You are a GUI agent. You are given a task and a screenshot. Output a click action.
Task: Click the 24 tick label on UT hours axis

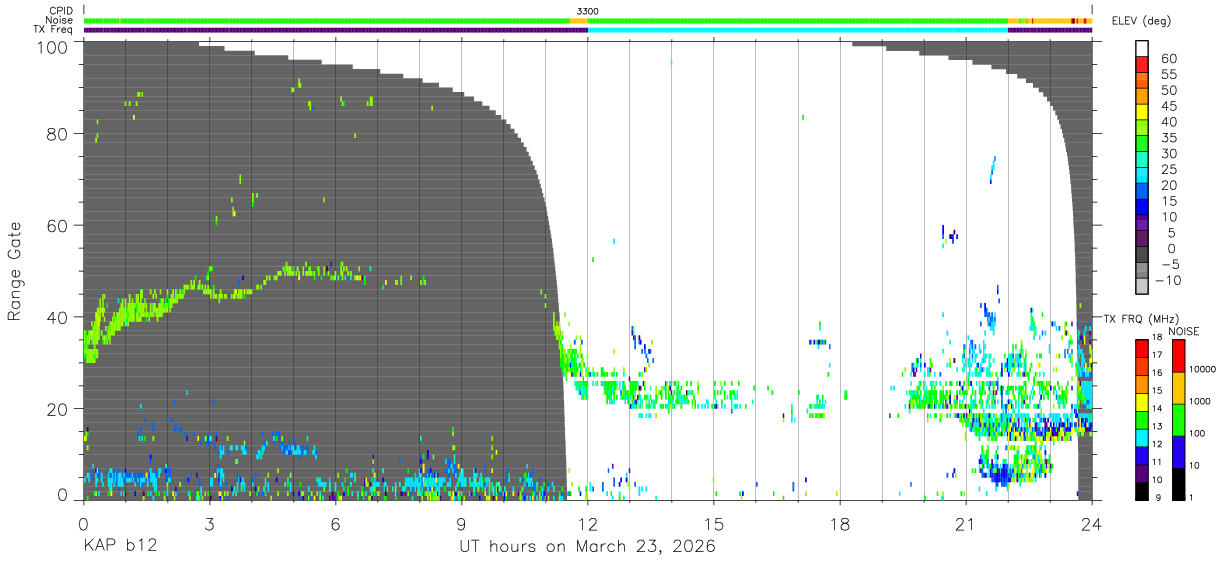click(x=1091, y=523)
